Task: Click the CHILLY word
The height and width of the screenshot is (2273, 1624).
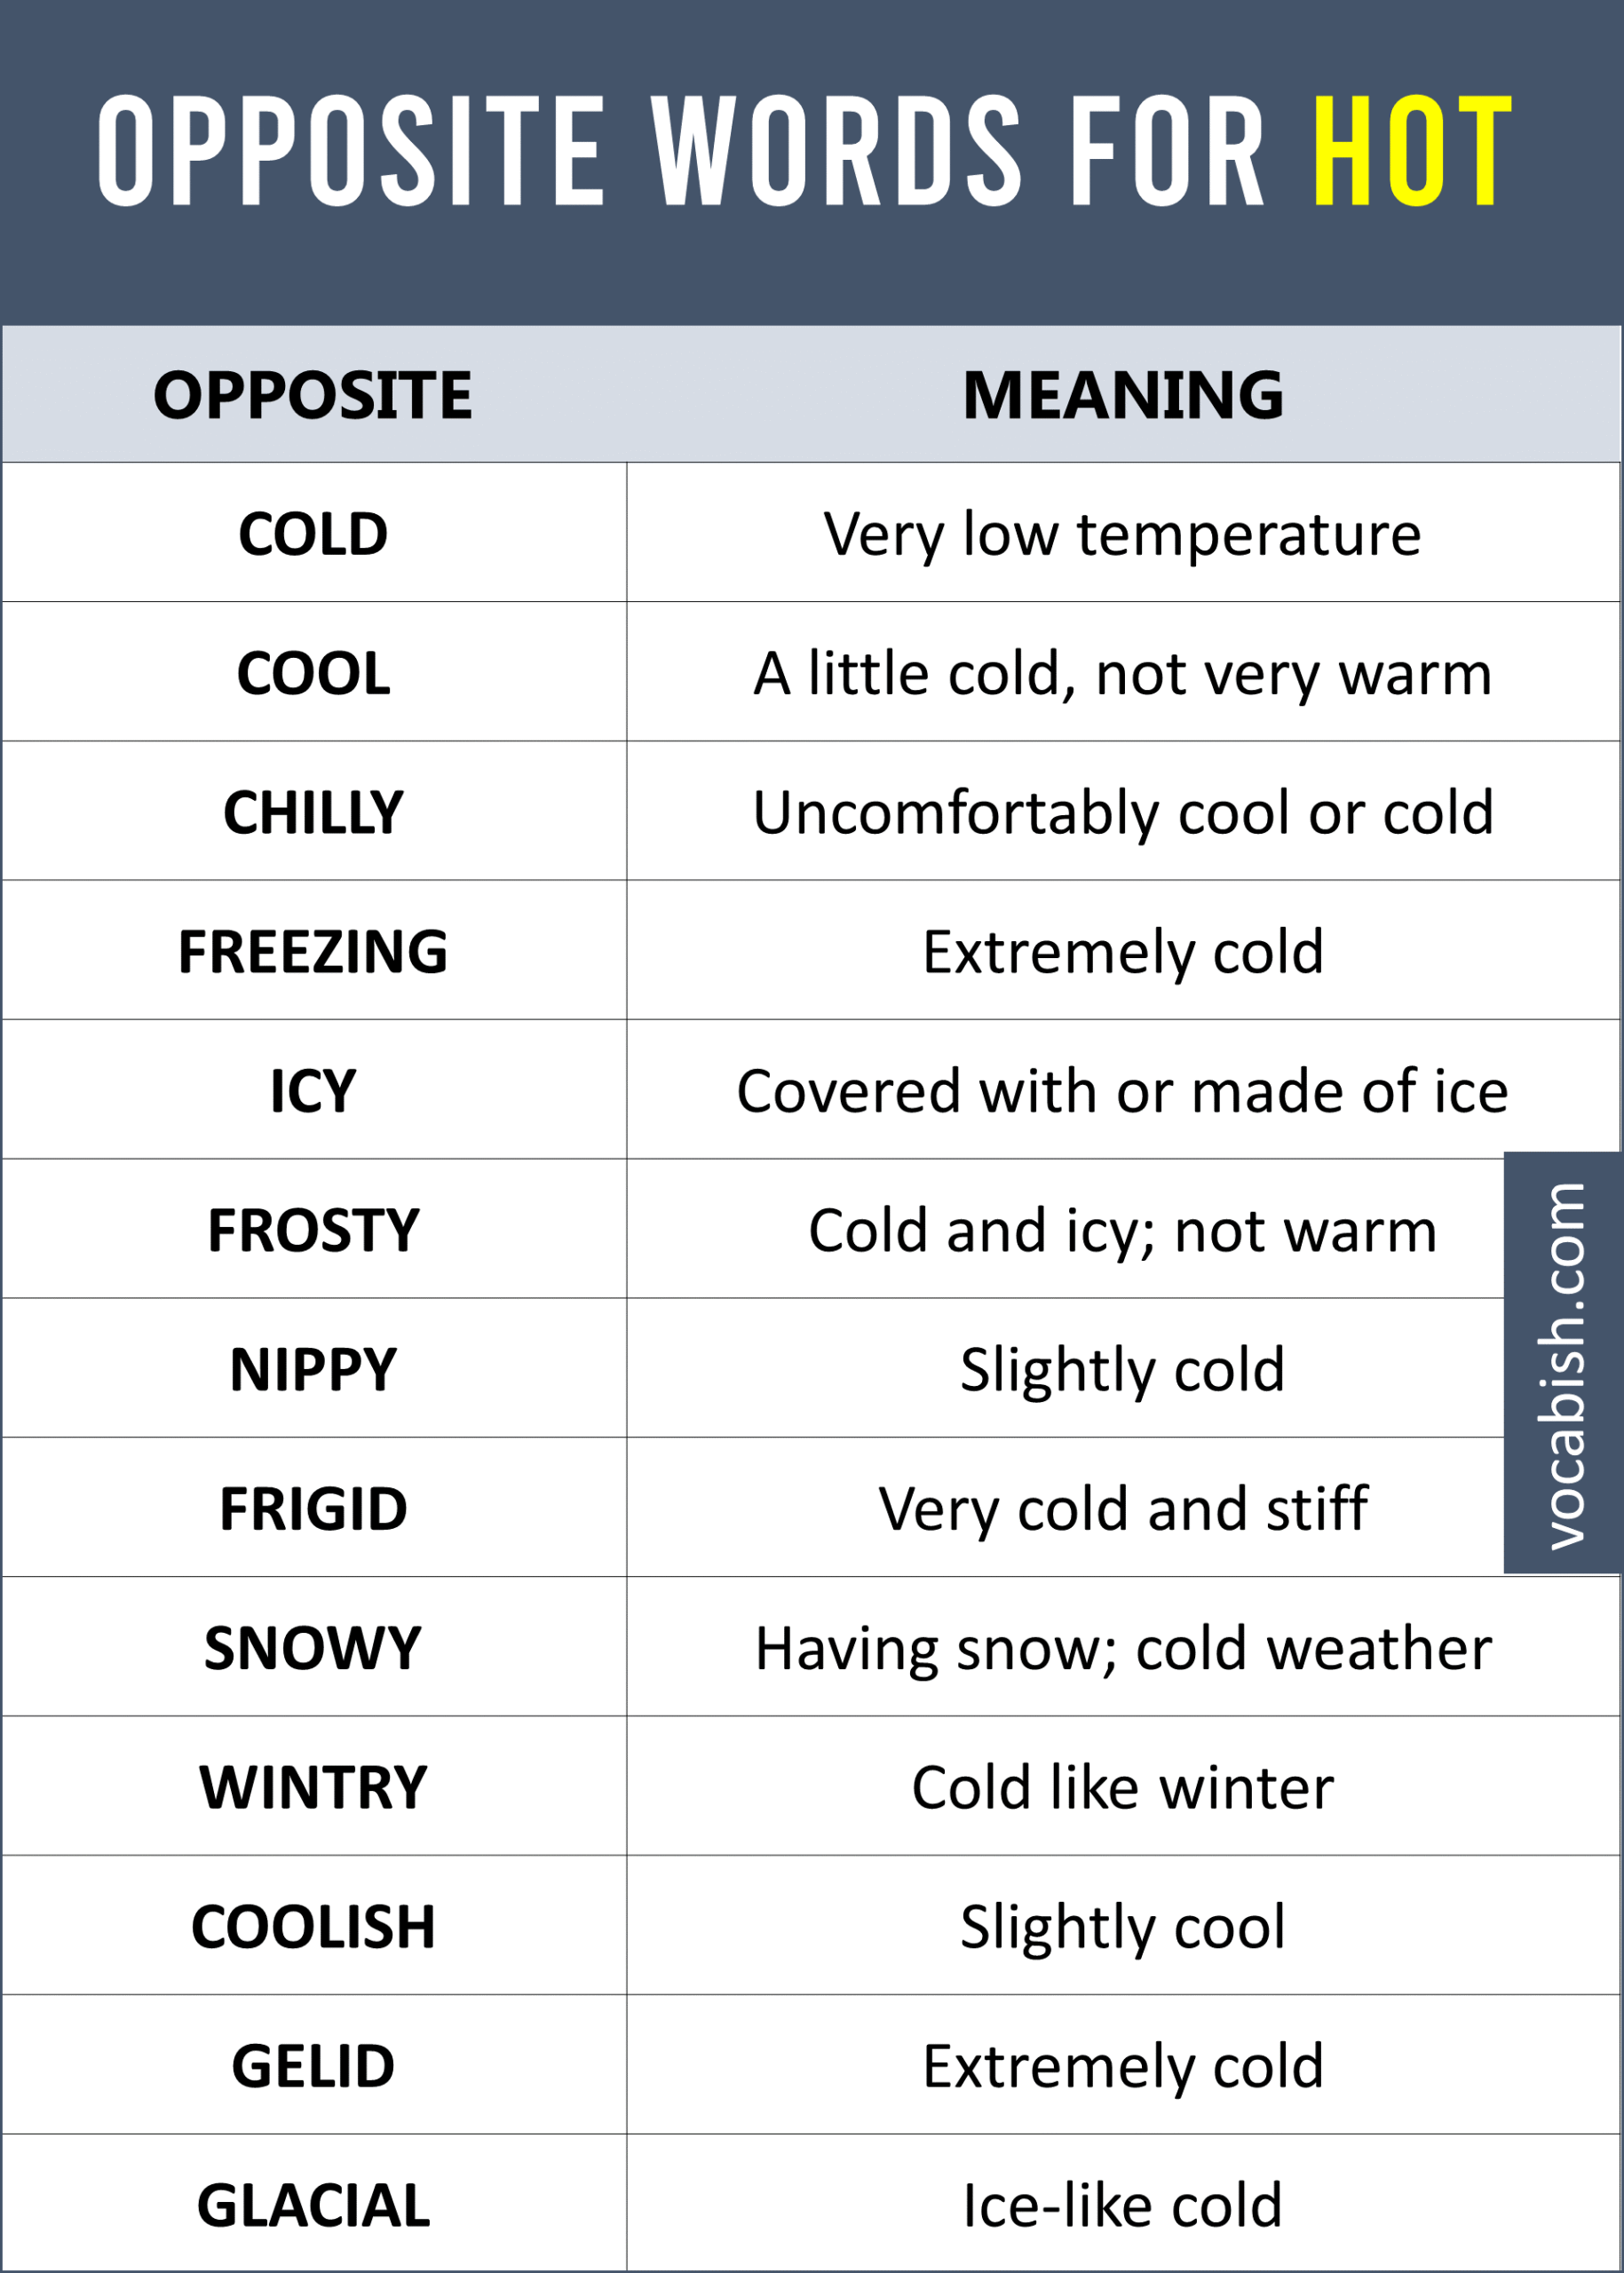Action: [x=313, y=812]
